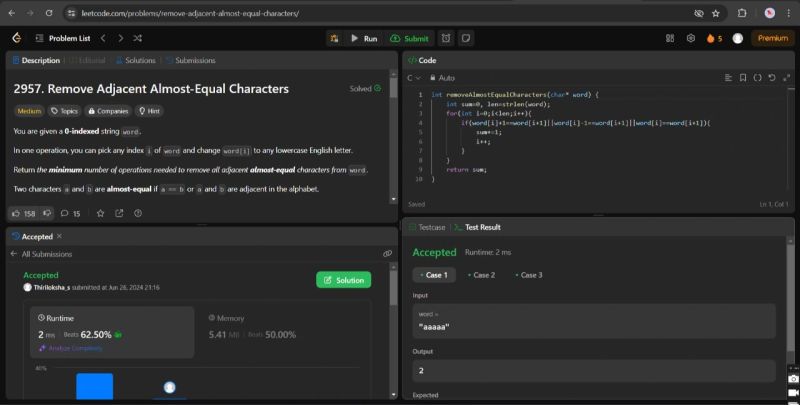
Task: Toggle the Auto lock setting
Action: pyautogui.click(x=442, y=78)
